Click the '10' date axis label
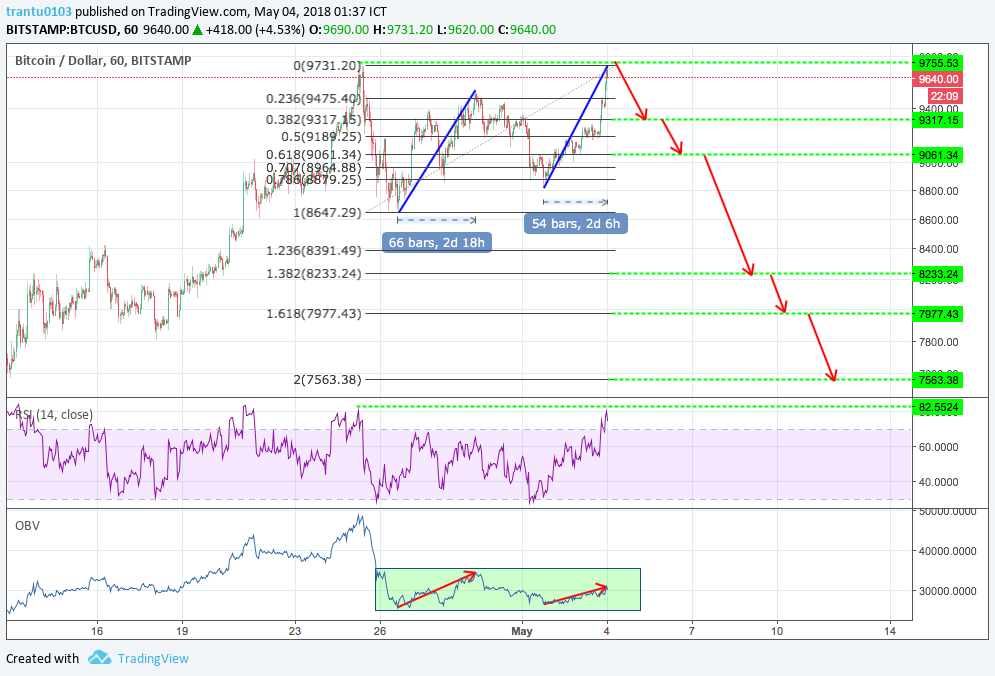 pyautogui.click(x=777, y=631)
